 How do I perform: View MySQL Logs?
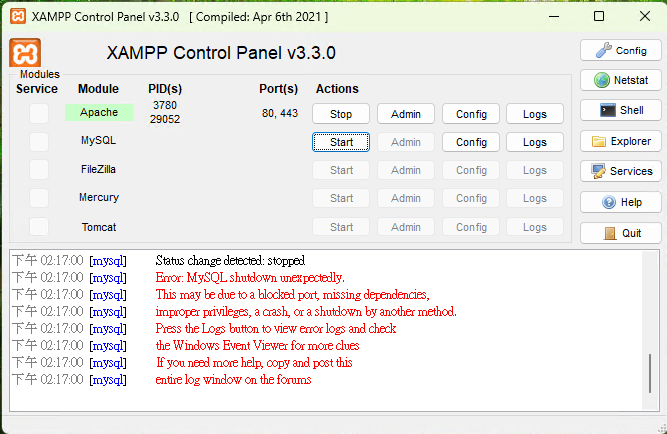535,142
